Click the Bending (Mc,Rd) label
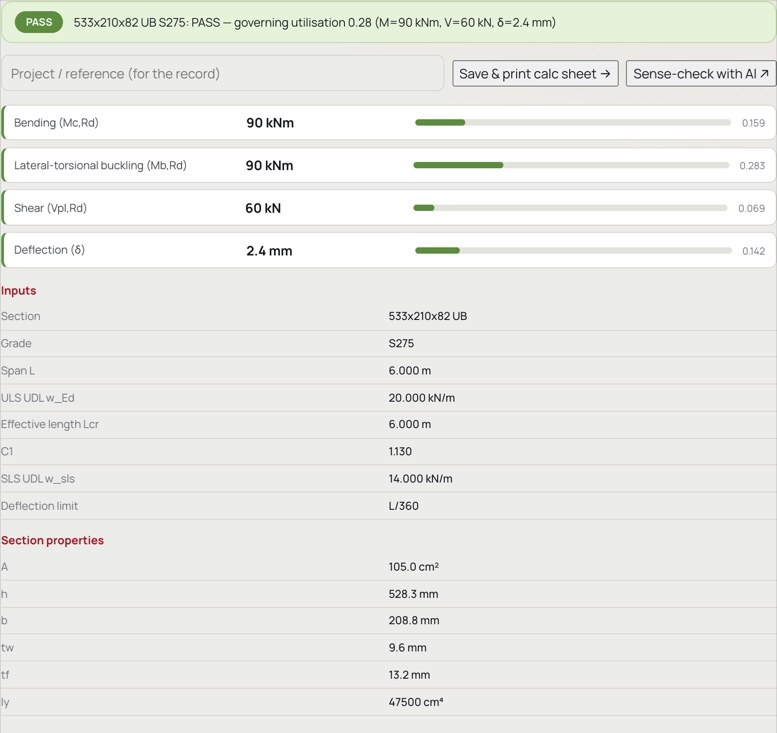 [x=56, y=122]
